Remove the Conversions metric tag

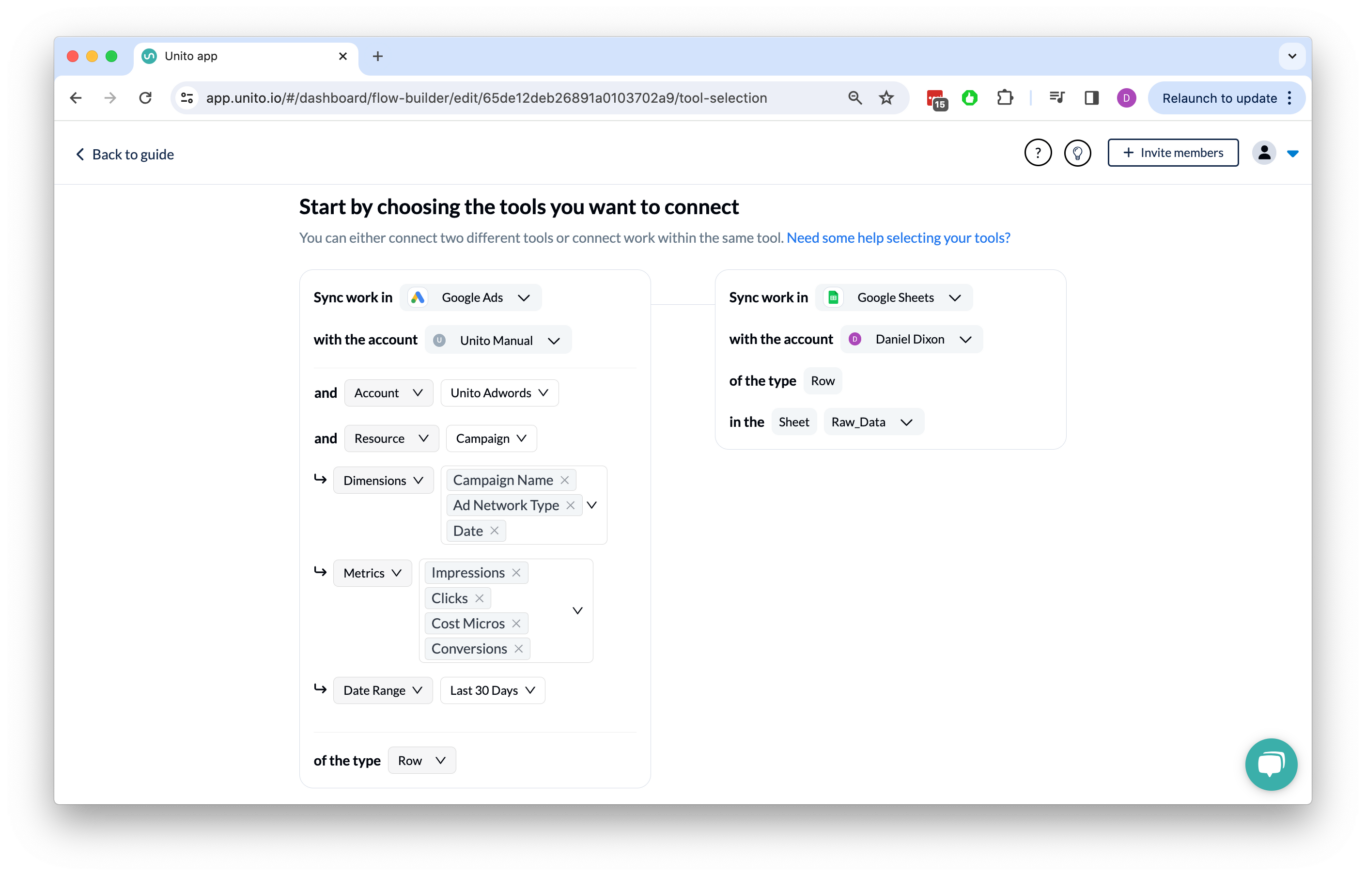518,649
